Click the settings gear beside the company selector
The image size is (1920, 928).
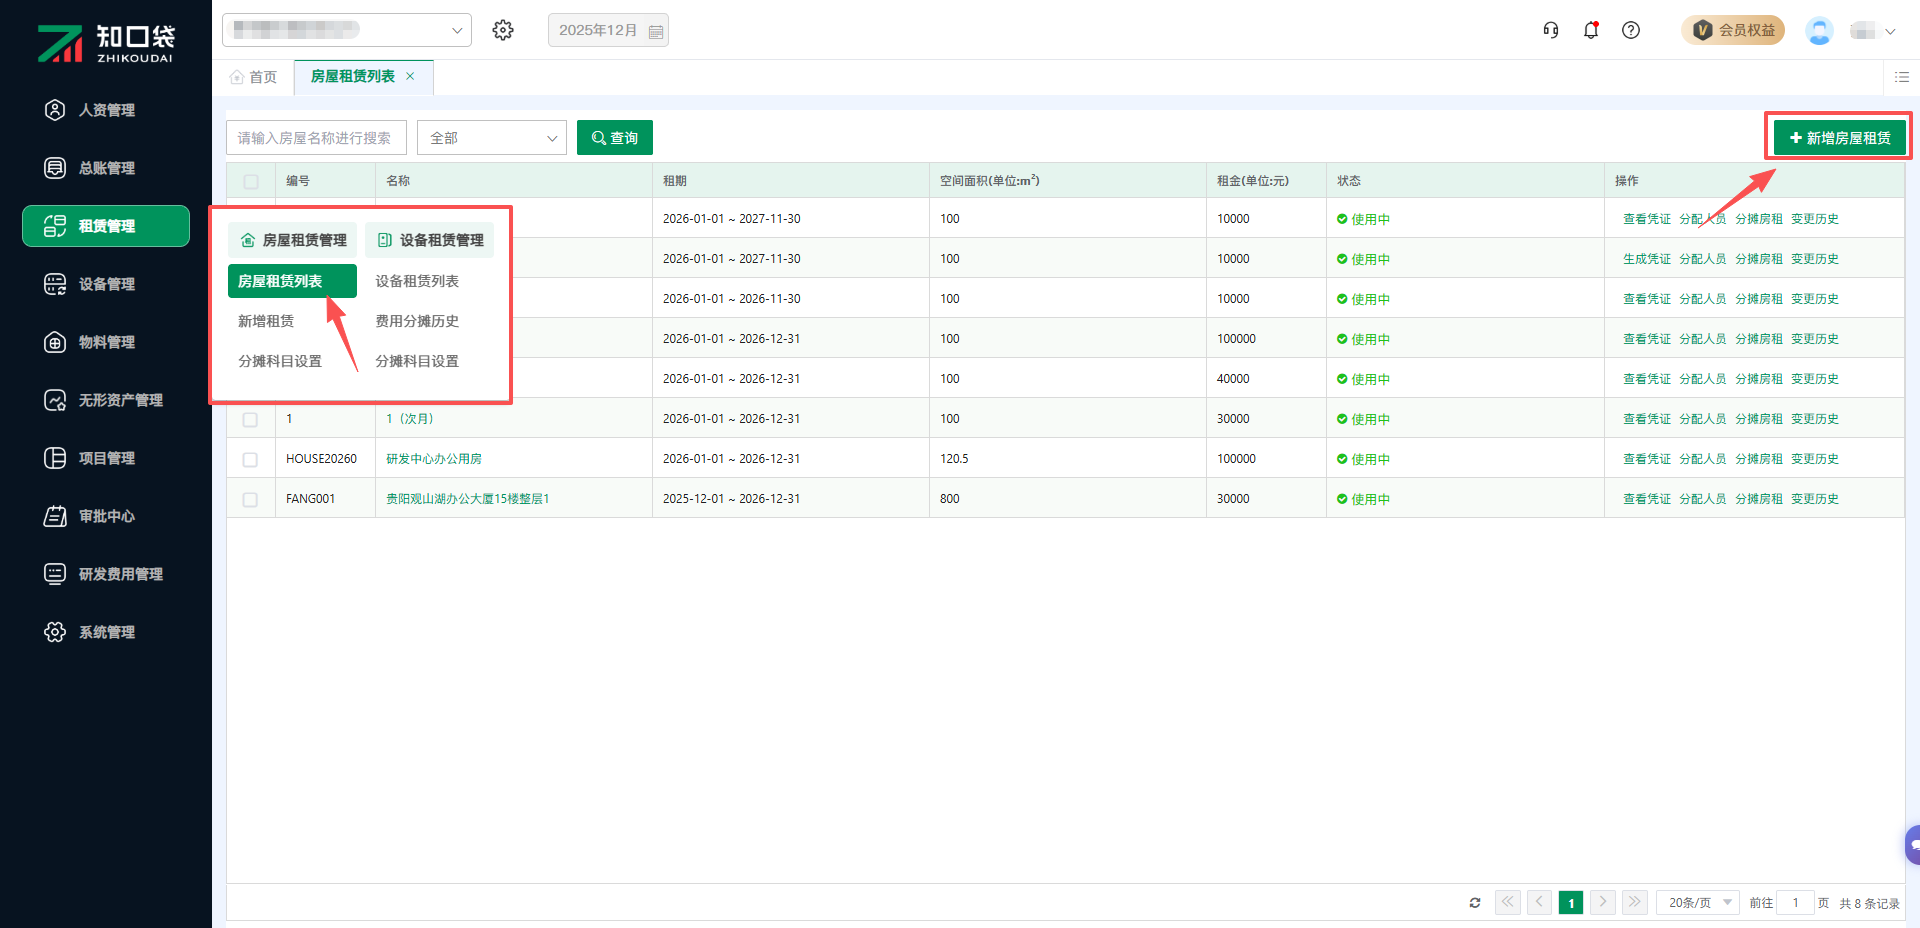click(x=503, y=30)
